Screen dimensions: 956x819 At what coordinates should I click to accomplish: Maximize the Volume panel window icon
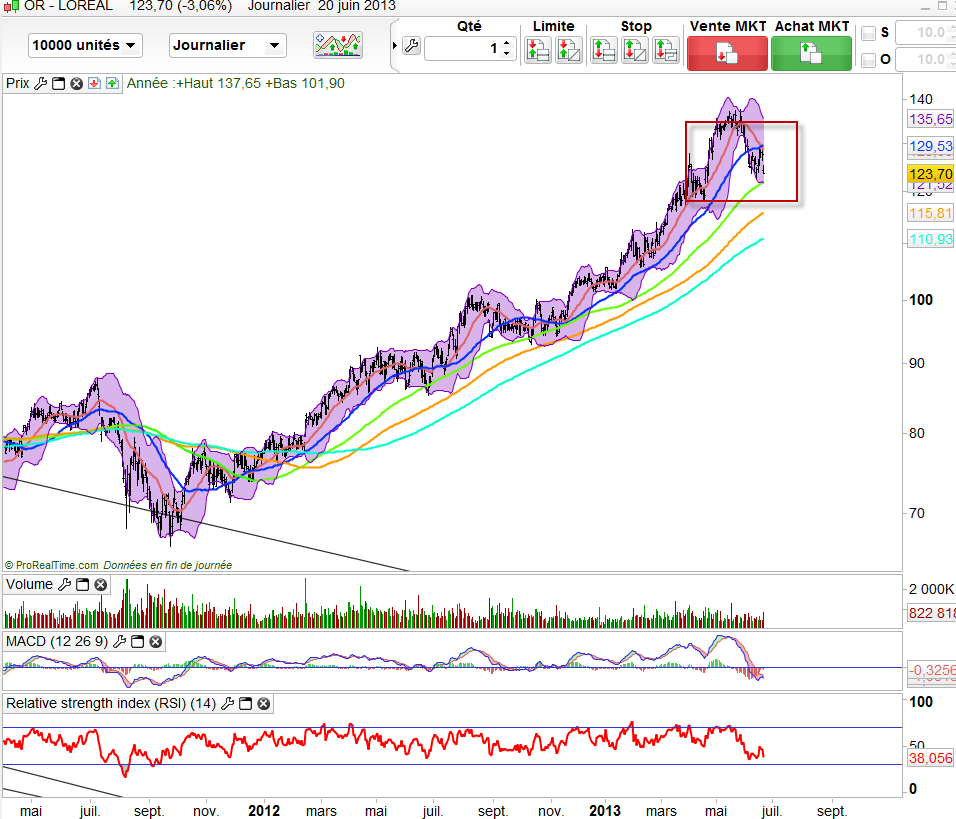click(x=83, y=584)
